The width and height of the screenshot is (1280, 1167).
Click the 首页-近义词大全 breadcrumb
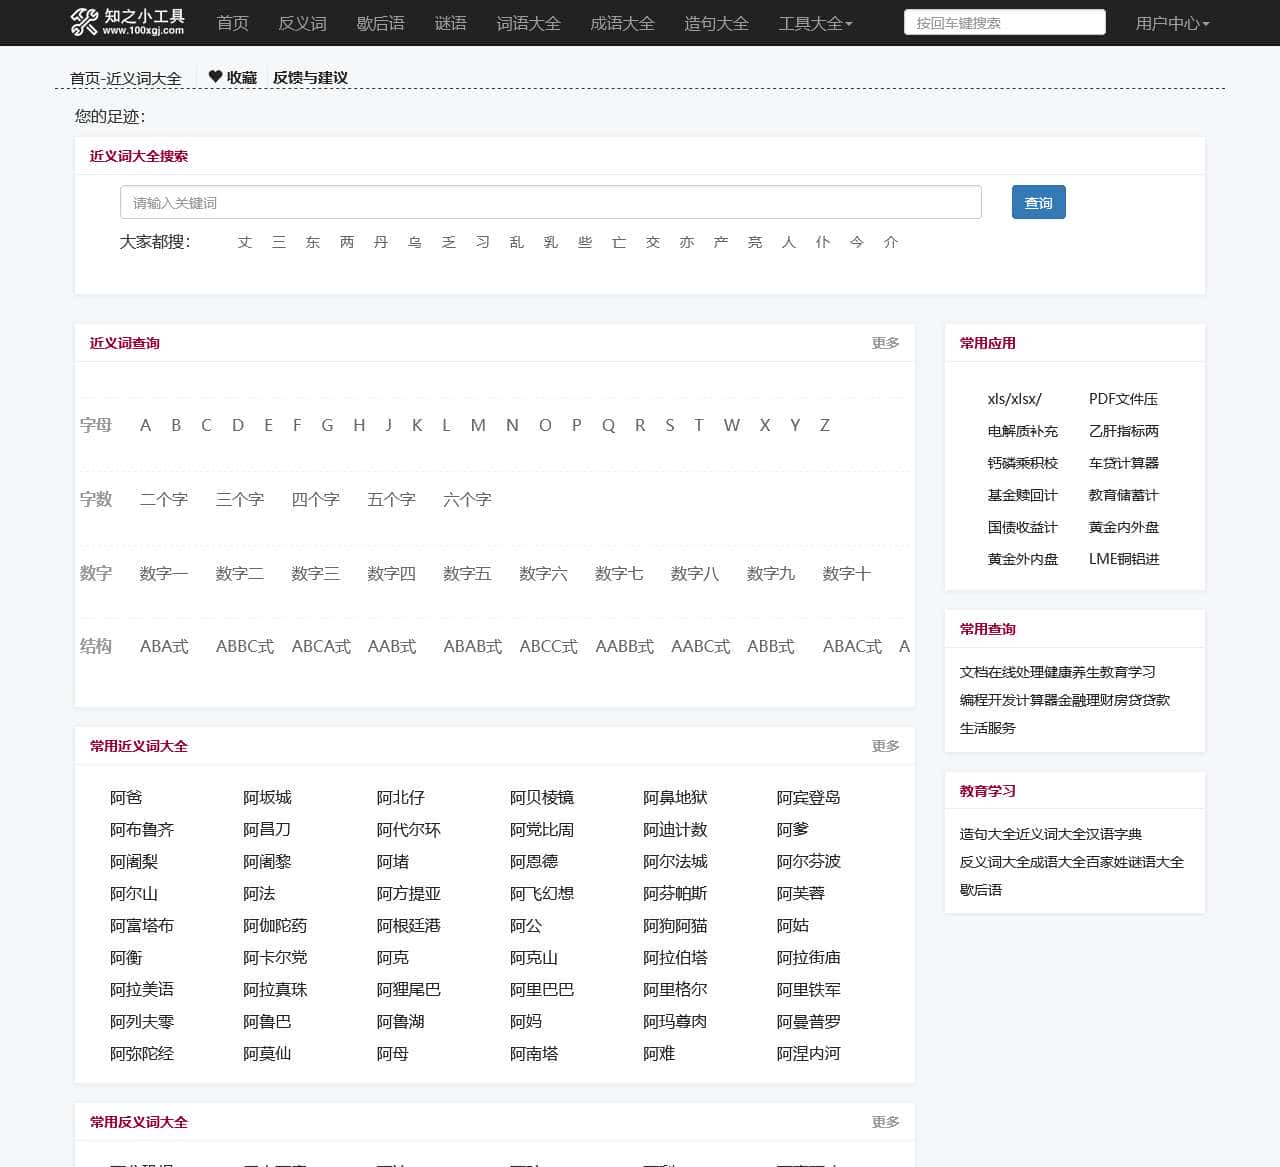[x=126, y=78]
